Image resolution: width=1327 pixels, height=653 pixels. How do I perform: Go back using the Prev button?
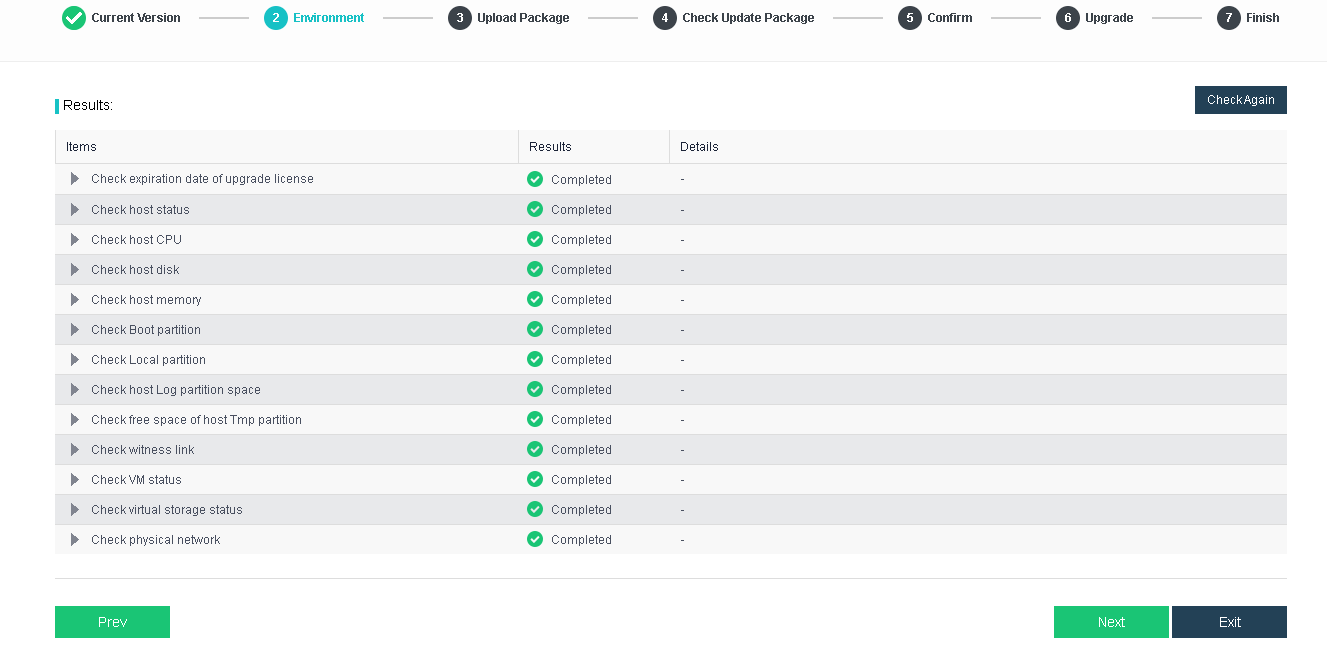click(112, 622)
